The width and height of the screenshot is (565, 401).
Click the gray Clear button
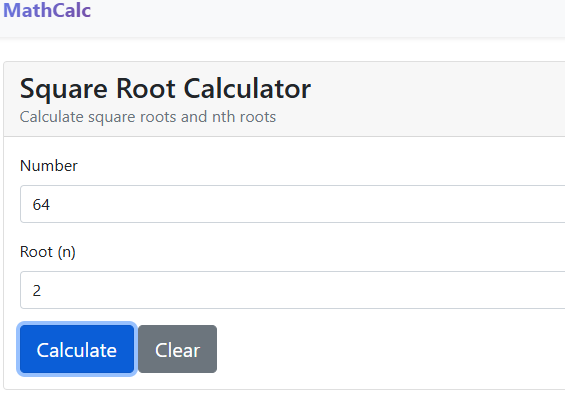pyautogui.click(x=177, y=349)
